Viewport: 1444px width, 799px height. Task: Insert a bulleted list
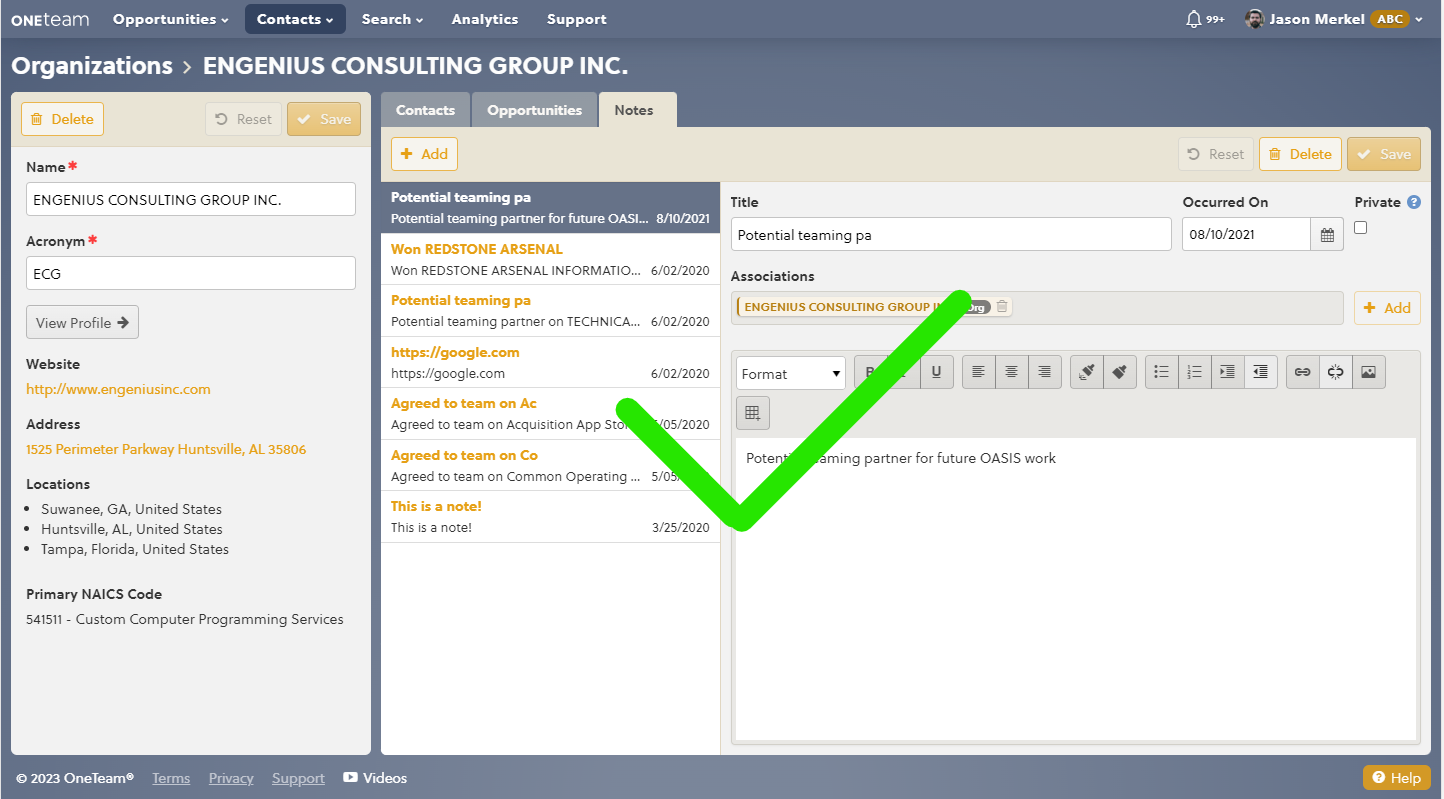tap(1161, 371)
